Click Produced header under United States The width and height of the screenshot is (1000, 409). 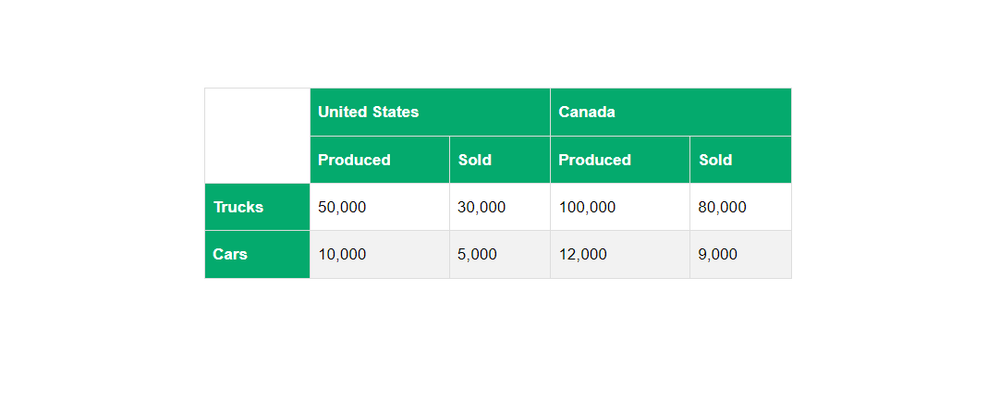(x=354, y=160)
